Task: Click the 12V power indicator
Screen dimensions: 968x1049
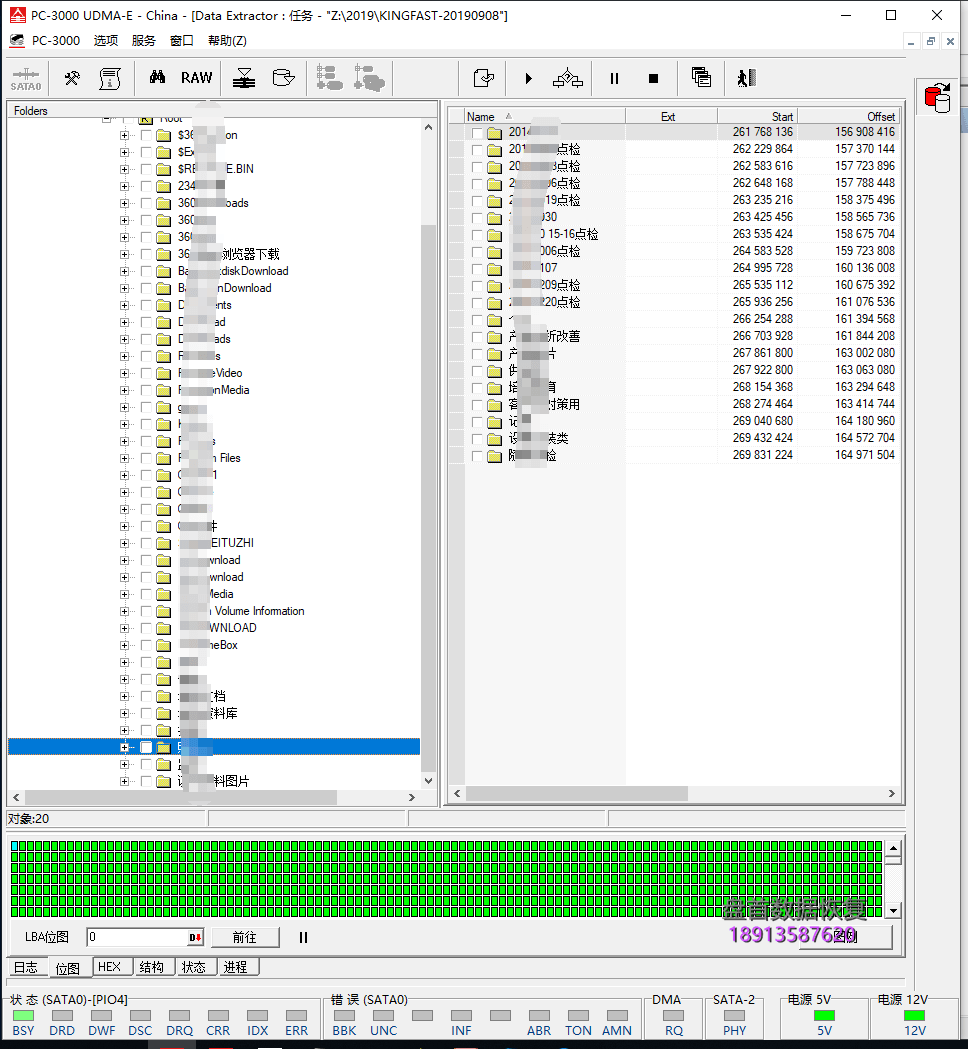Action: click(914, 1016)
